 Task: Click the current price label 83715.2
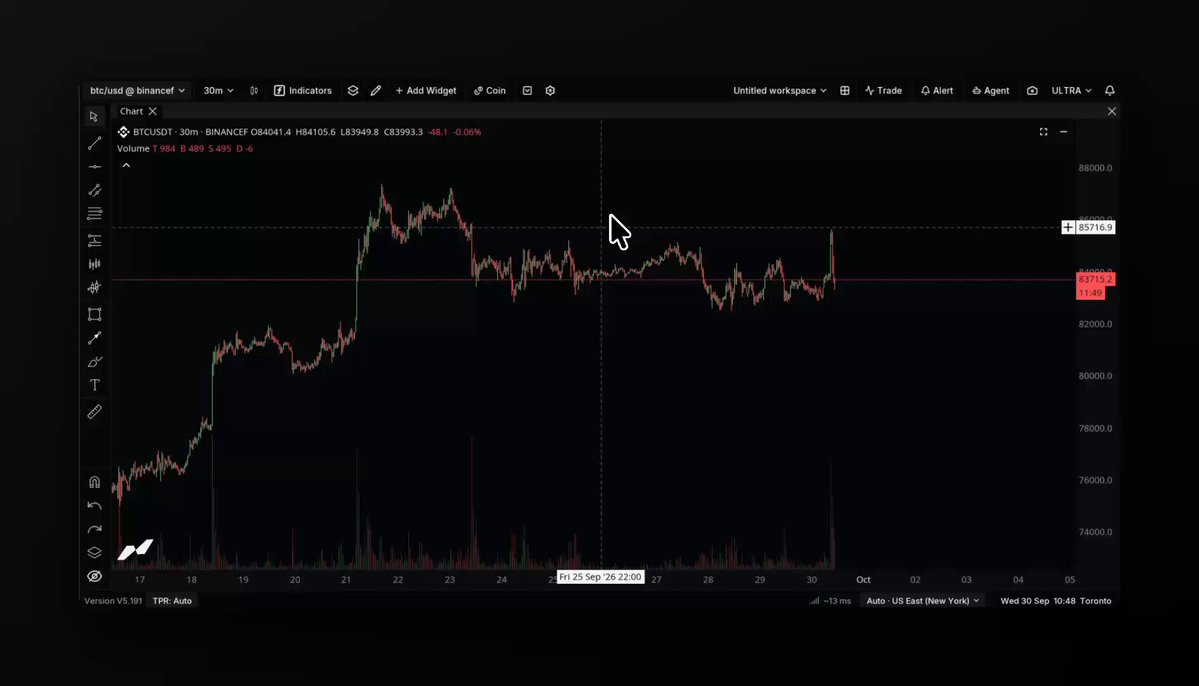pos(1095,279)
